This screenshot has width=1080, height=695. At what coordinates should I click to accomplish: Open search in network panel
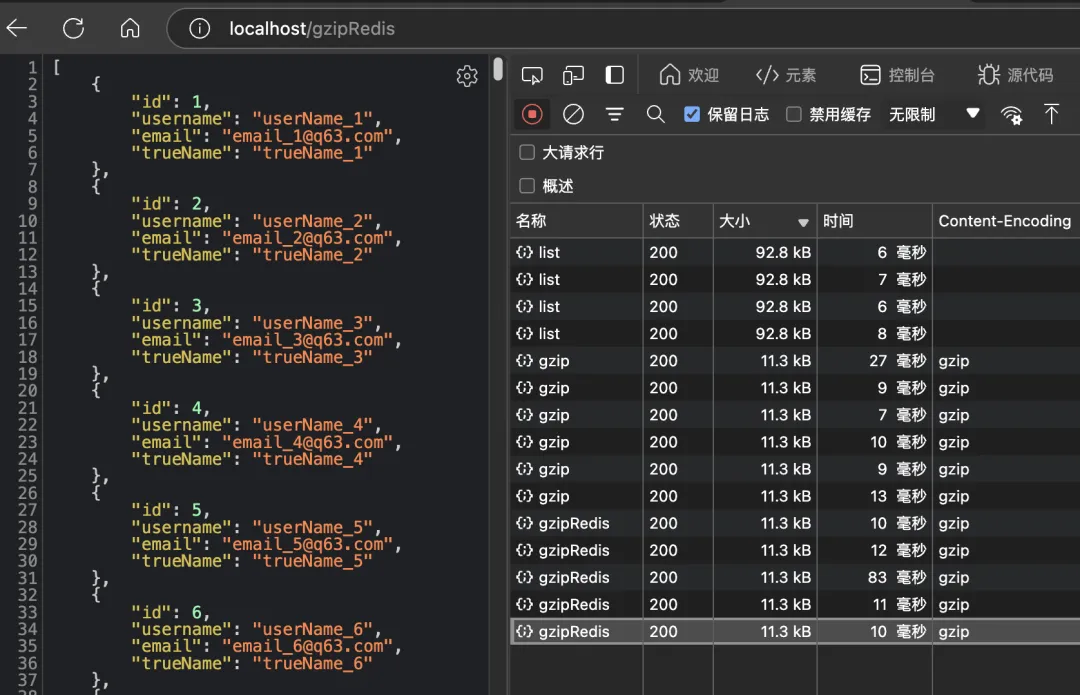coord(655,114)
